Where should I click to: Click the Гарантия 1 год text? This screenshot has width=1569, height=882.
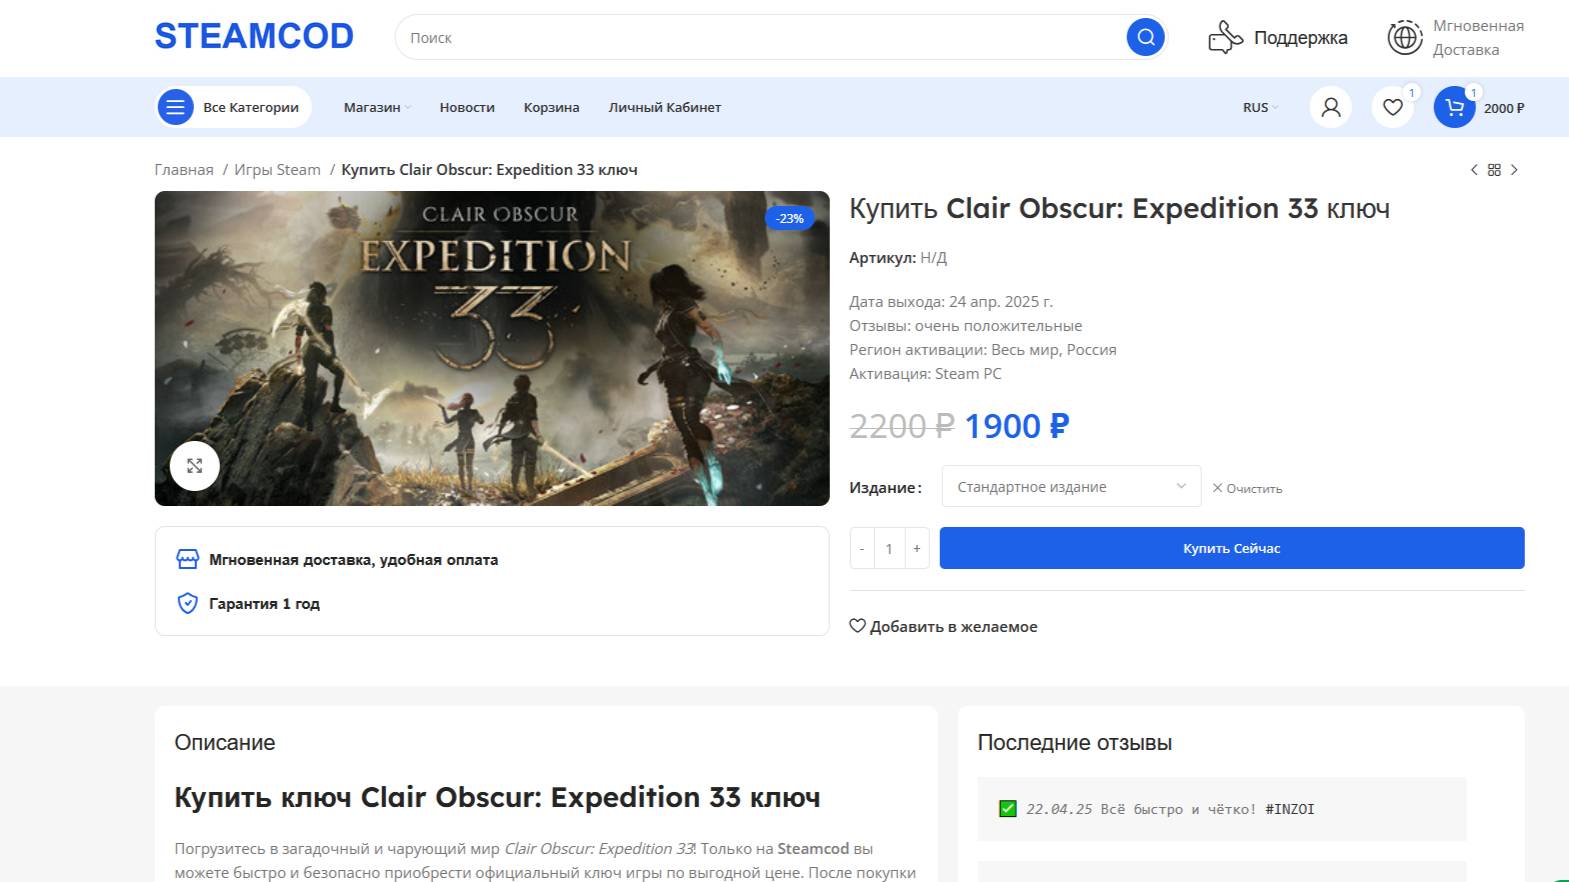click(264, 604)
